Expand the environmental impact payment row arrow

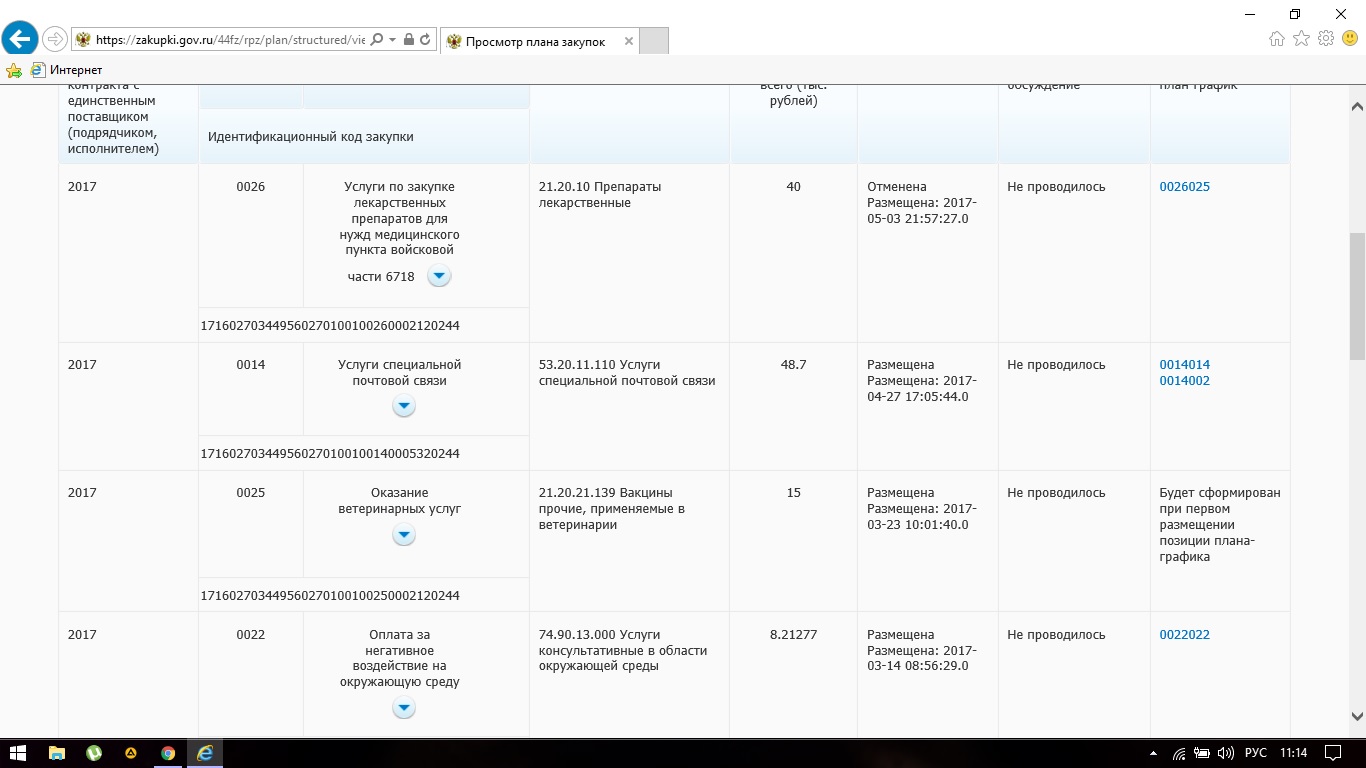403,708
